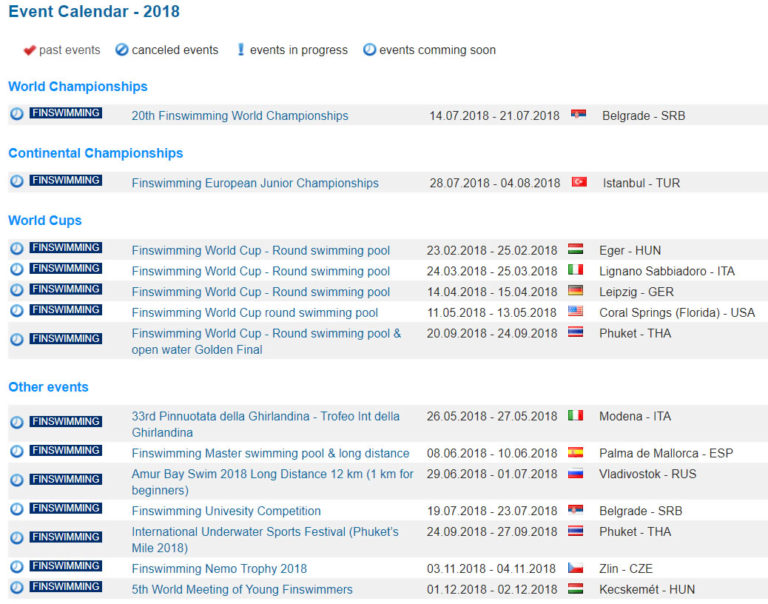The width and height of the screenshot is (768, 604).
Task: Click the canceled events legend icon
Action: 121,49
